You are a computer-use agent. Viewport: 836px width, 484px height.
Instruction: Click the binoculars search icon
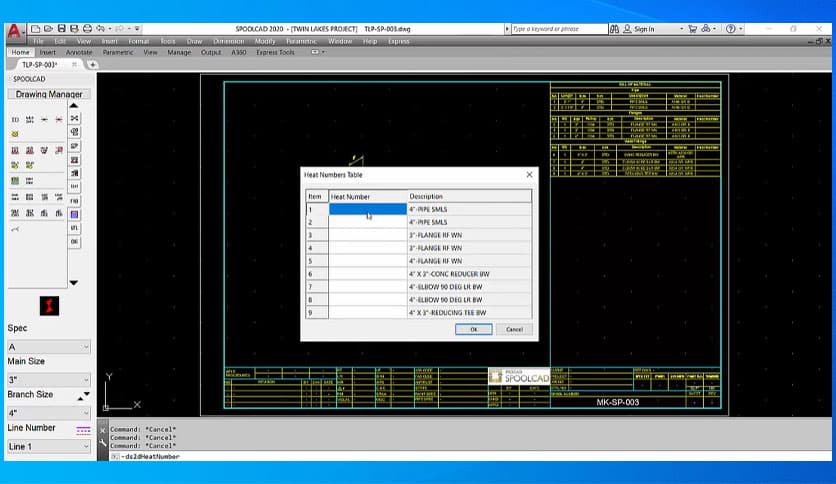click(x=614, y=29)
